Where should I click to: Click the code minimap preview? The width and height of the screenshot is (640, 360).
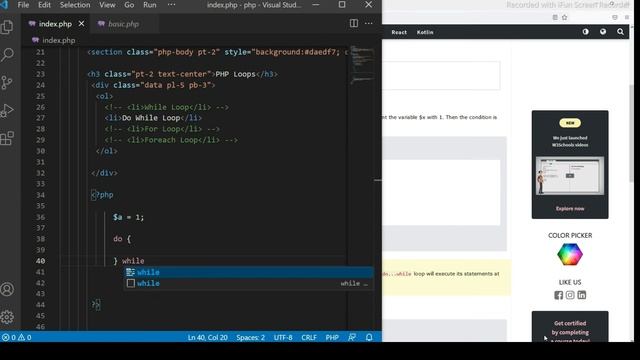click(361, 65)
